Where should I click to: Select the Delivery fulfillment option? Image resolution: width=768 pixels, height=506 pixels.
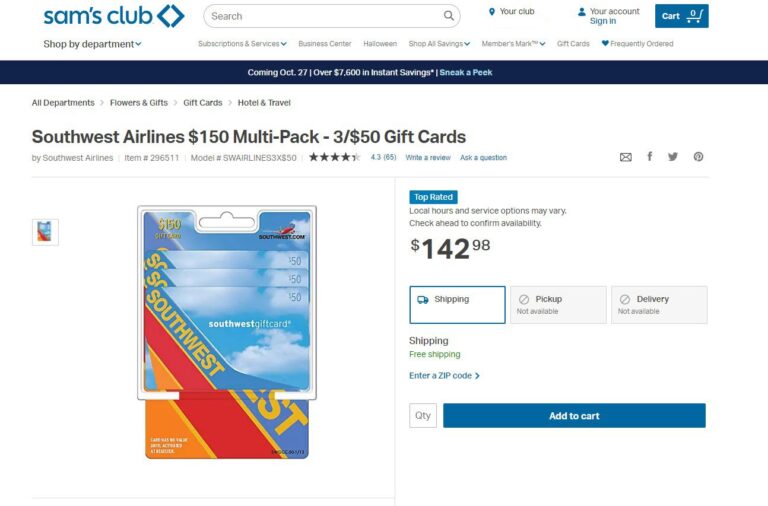pos(659,304)
